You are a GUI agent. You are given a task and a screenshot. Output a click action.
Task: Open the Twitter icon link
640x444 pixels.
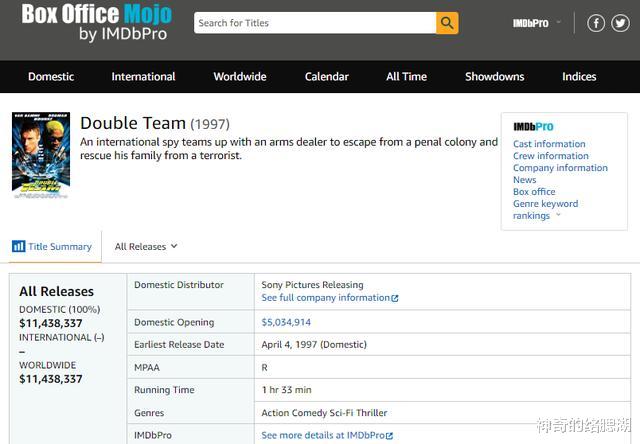pyautogui.click(x=620, y=23)
